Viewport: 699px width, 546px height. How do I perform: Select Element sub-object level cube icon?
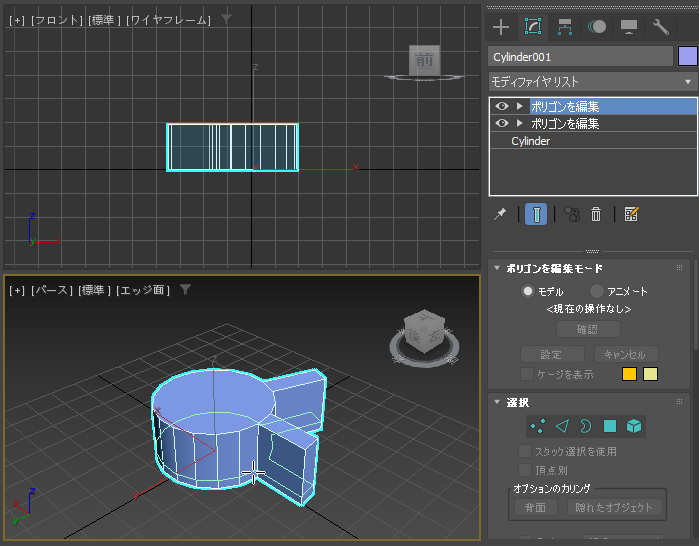point(633,427)
